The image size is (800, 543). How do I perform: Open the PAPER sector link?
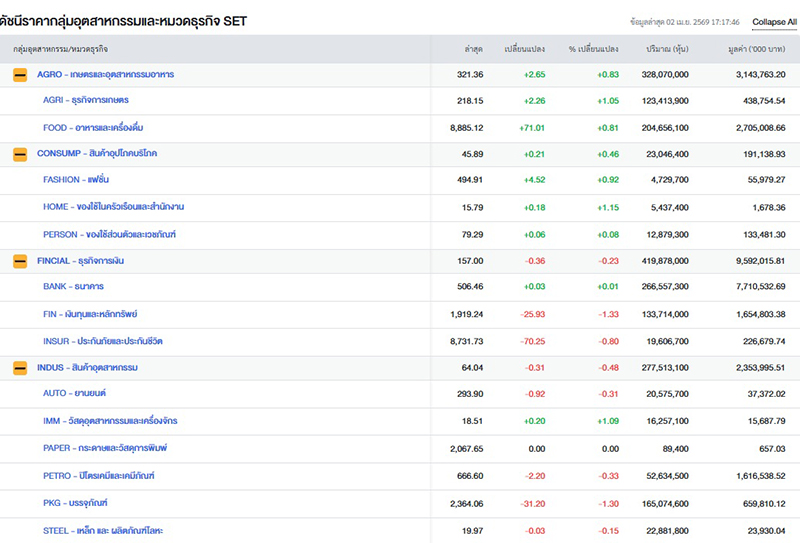click(105, 448)
